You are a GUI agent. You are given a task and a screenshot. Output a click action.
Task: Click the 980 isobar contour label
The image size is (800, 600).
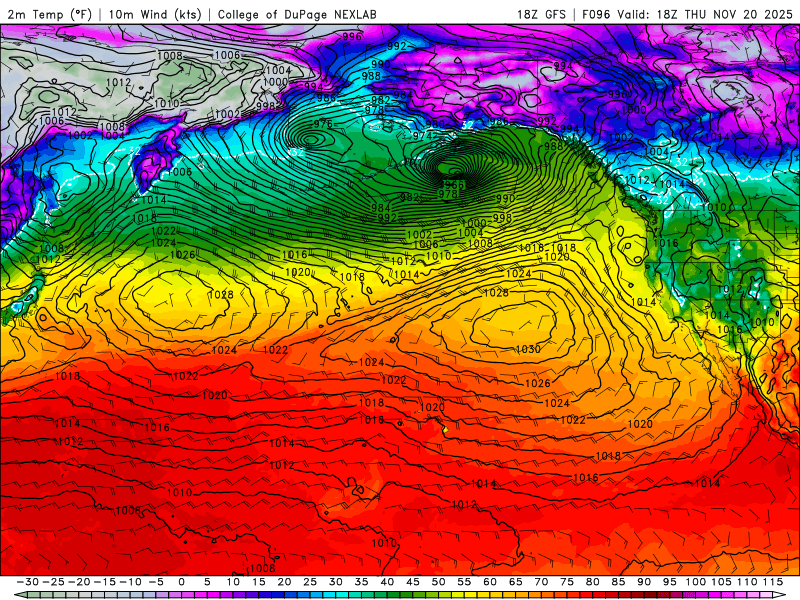pyautogui.click(x=435, y=124)
